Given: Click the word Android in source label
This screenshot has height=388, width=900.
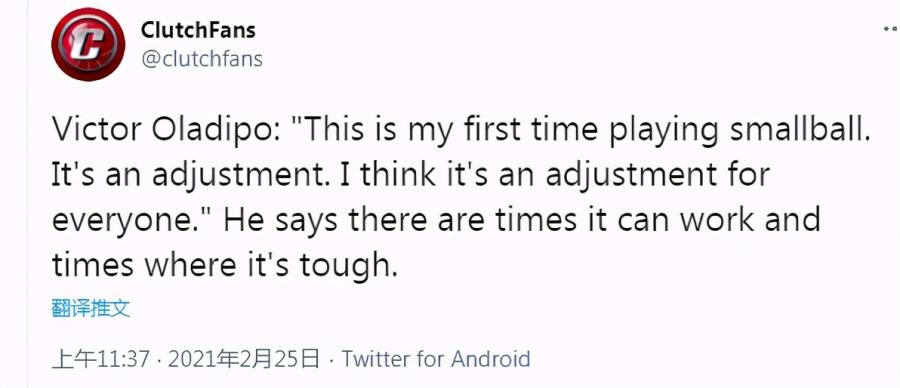Looking at the screenshot, I should (x=490, y=359).
